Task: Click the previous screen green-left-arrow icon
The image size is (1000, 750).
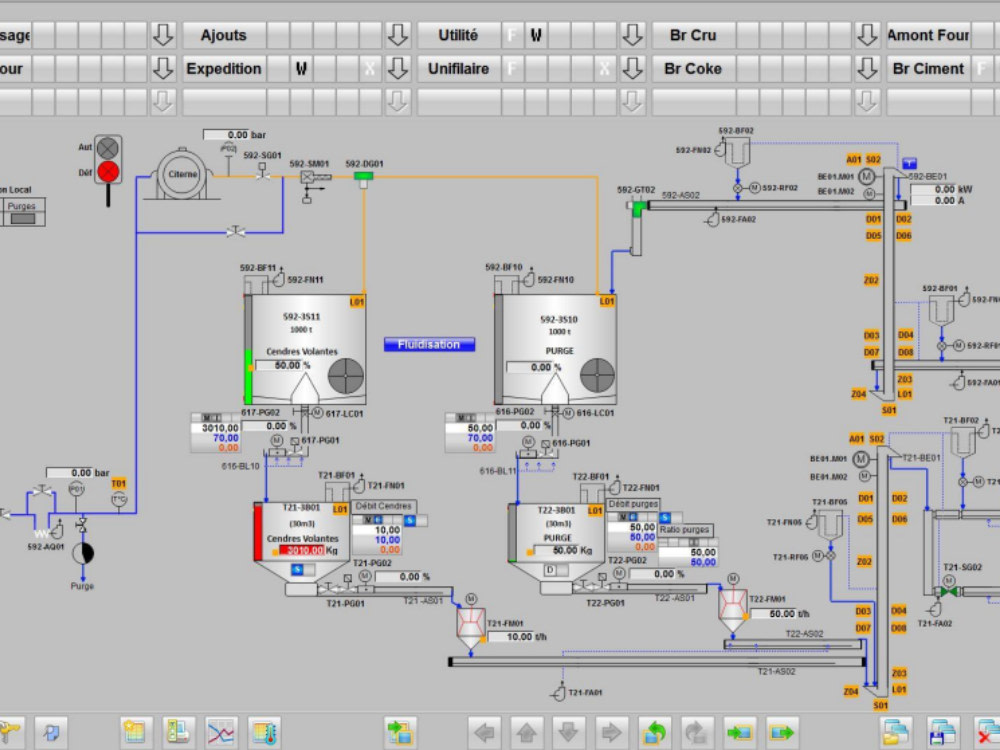Action: click(x=739, y=732)
